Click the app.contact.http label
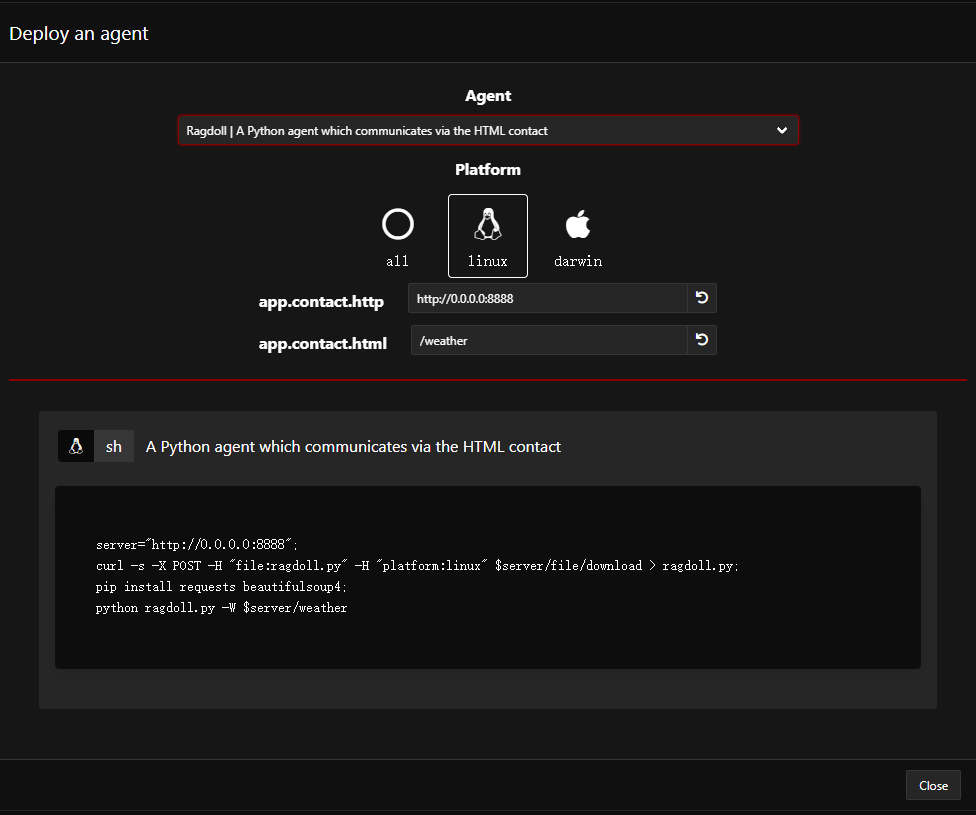The image size is (976, 815). pos(321,302)
